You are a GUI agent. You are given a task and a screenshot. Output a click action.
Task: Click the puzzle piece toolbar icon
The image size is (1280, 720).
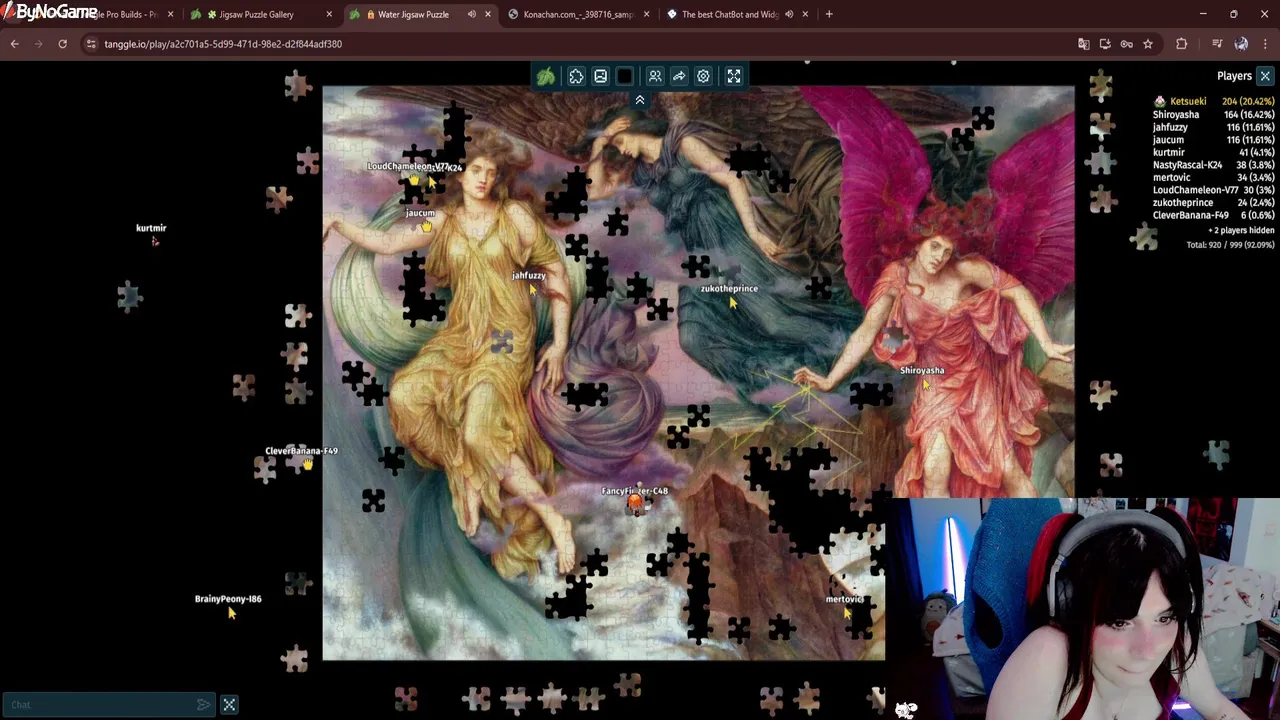point(576,77)
